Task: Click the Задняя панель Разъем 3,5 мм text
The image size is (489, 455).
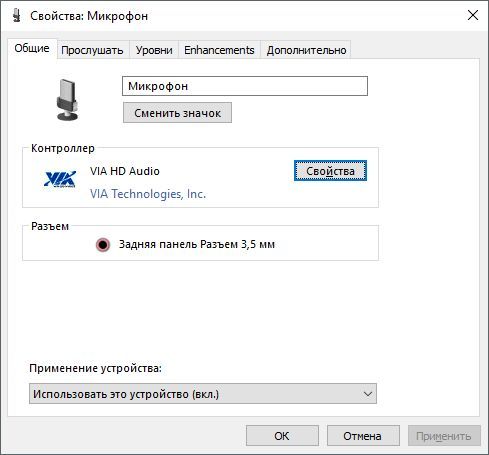Action: (197, 244)
